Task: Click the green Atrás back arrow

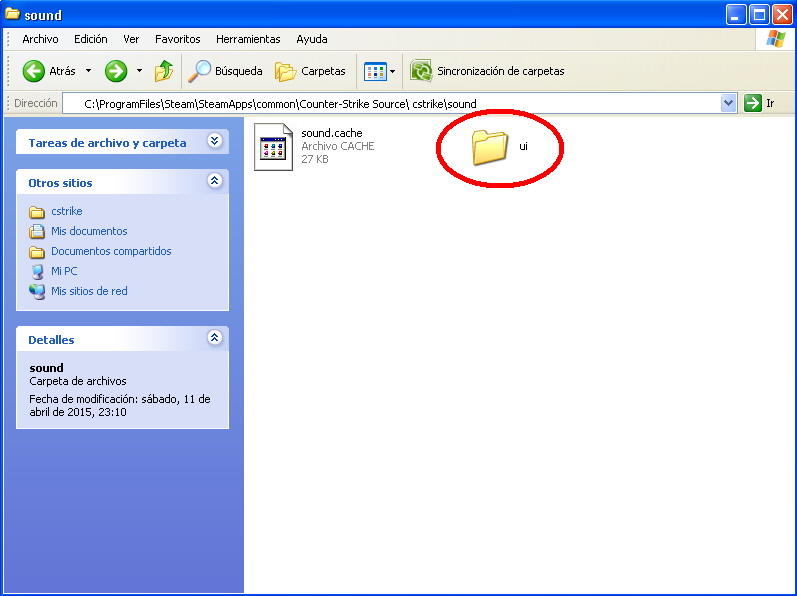Action: coord(34,71)
